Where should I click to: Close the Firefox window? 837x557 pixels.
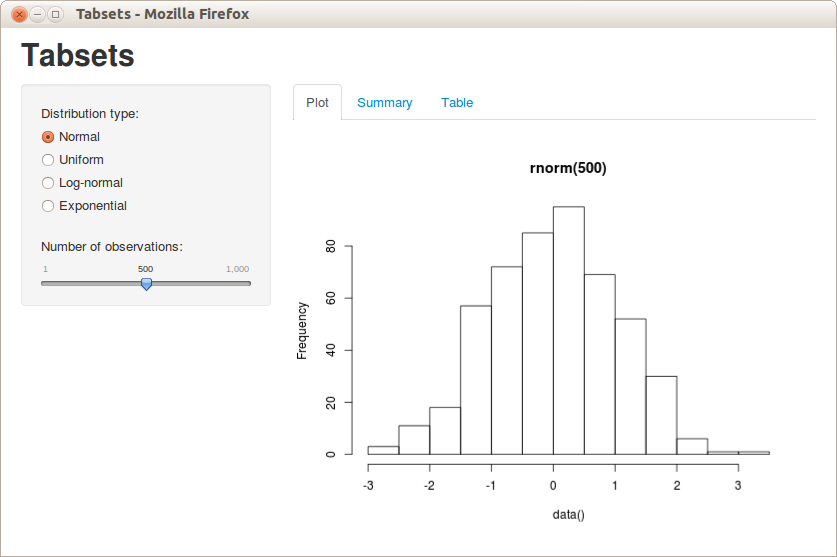pos(18,14)
